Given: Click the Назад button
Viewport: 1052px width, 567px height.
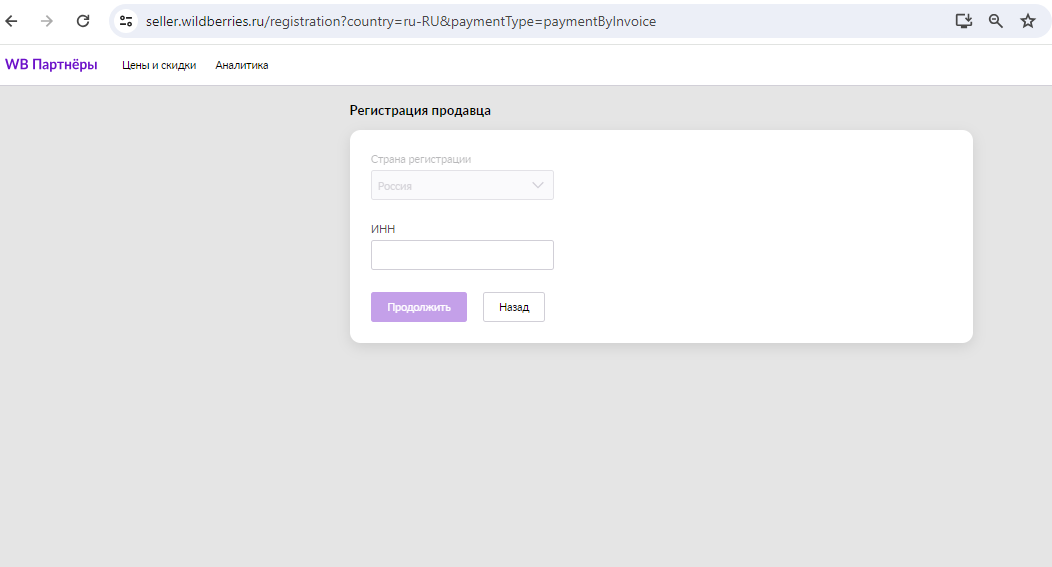Looking at the screenshot, I should (514, 307).
